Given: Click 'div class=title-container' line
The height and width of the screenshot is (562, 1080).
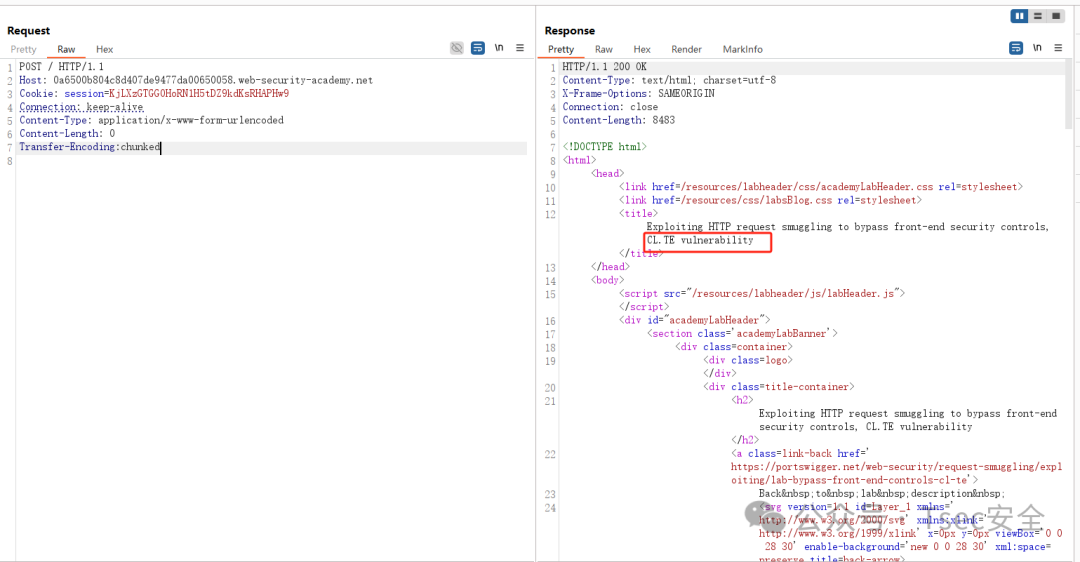Looking at the screenshot, I should (x=779, y=387).
